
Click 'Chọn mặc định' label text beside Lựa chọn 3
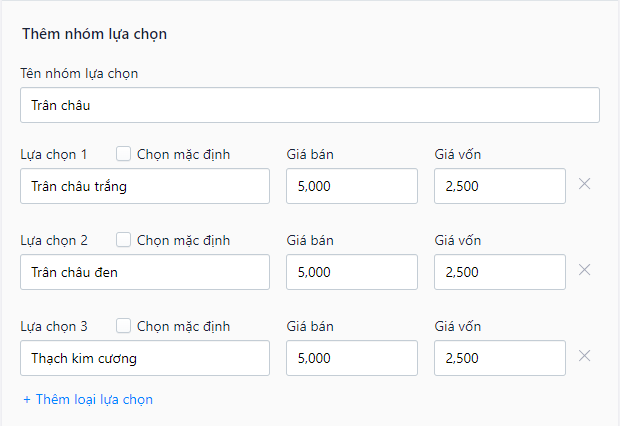[183, 326]
